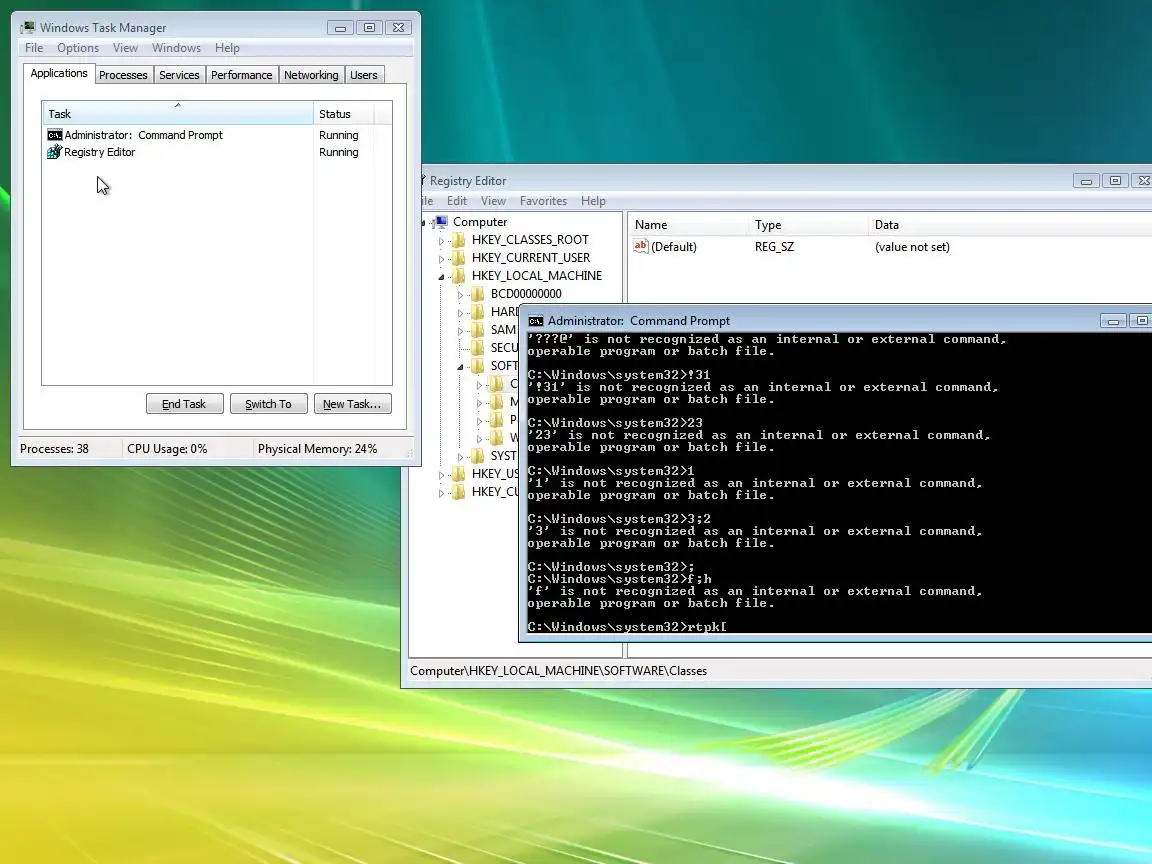This screenshot has width=1152, height=864.
Task: Open Task Manager Help menu
Action: point(227,48)
